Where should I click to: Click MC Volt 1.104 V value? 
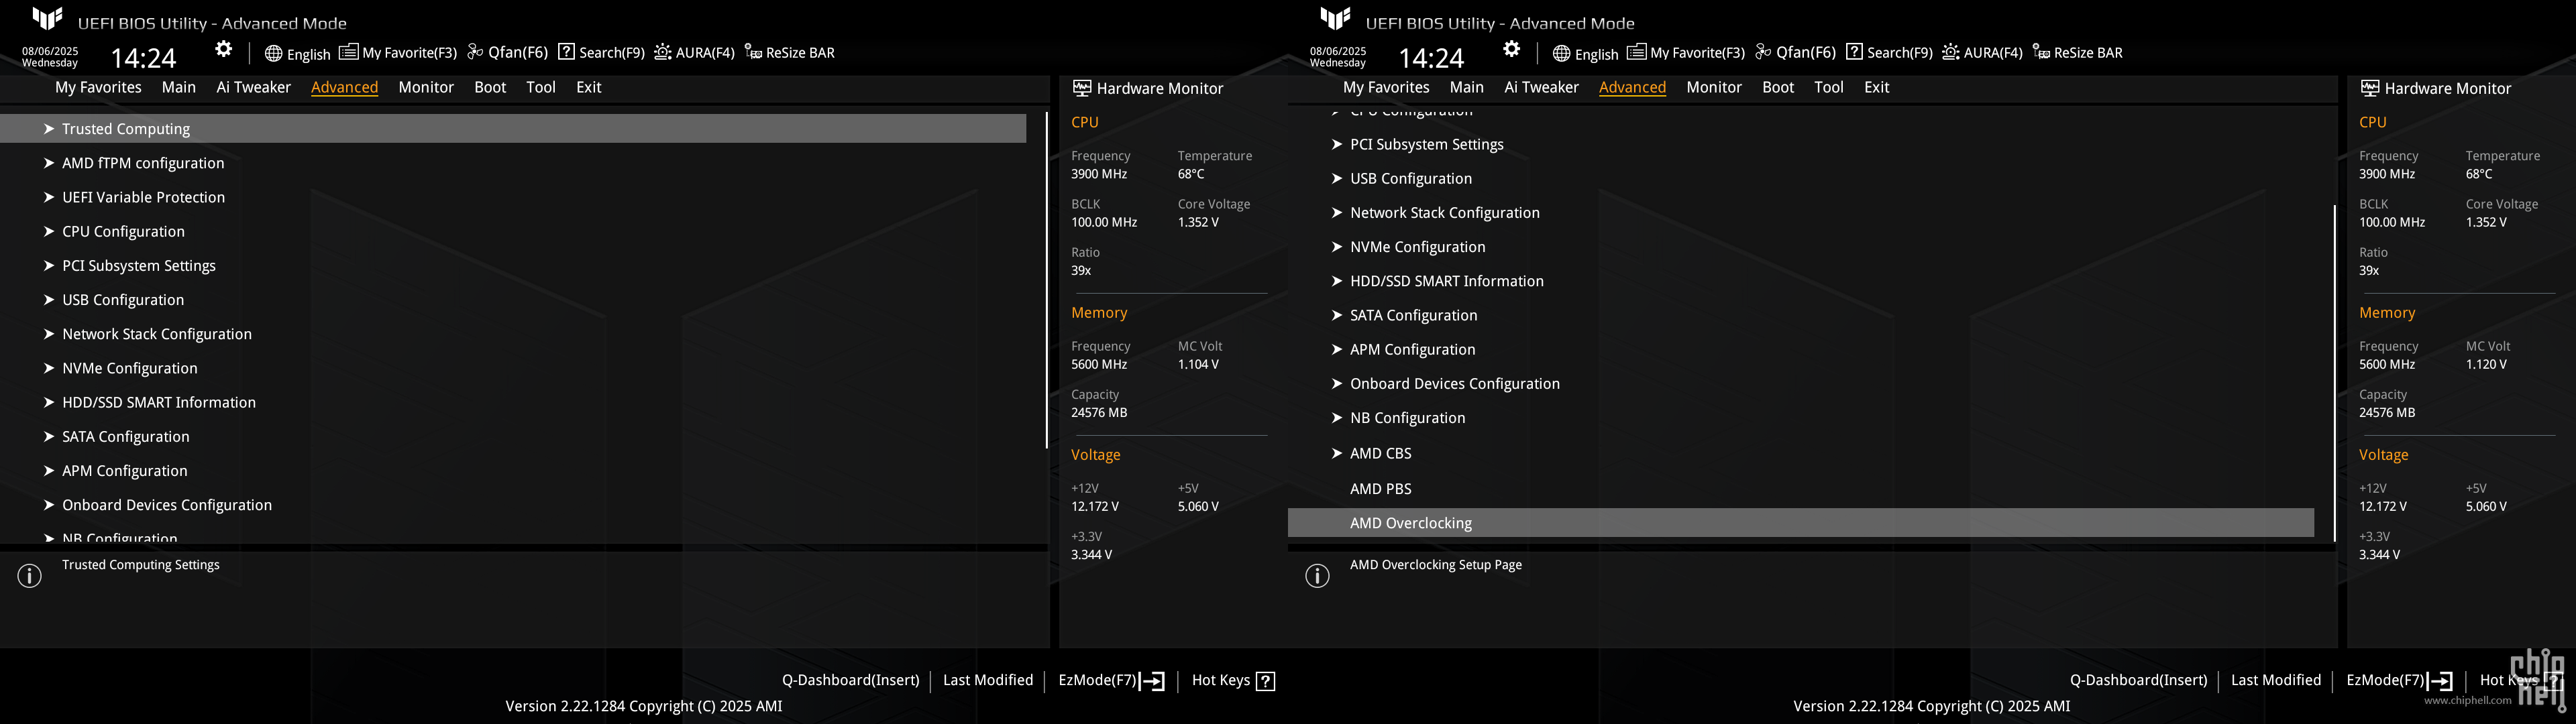pyautogui.click(x=1198, y=364)
